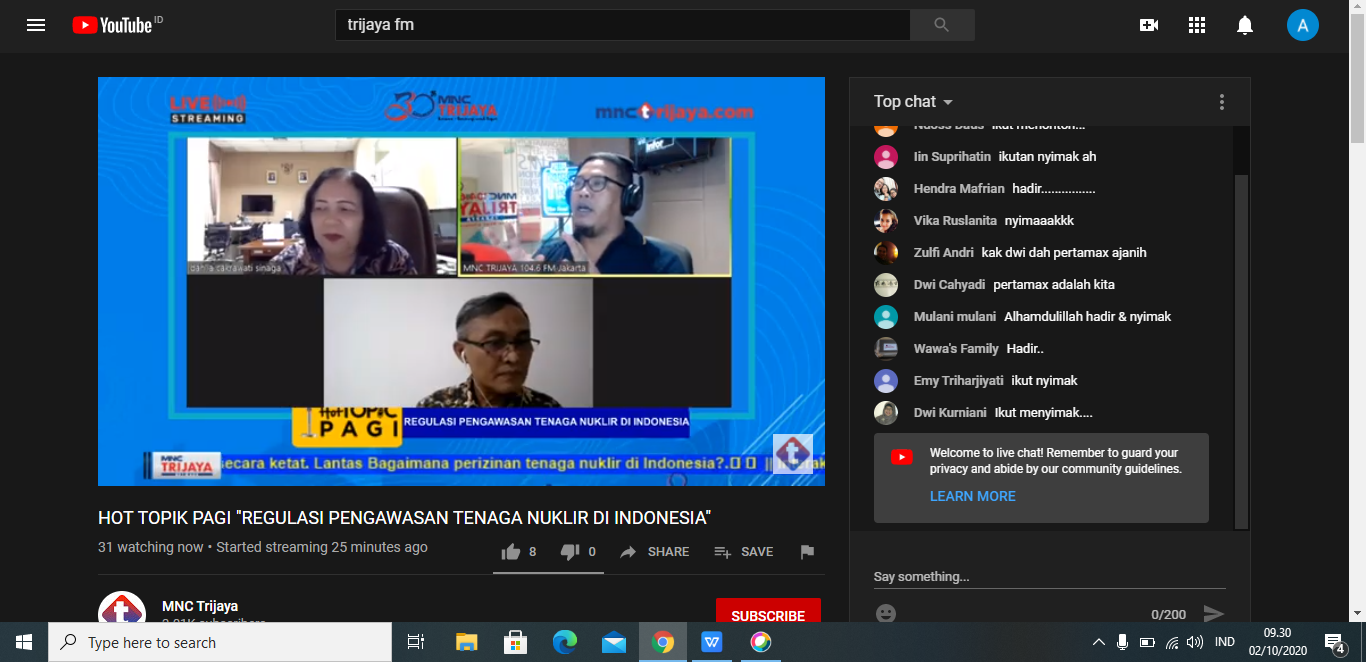Open the create video camera icon
Image resolution: width=1367 pixels, height=664 pixels.
(1149, 25)
